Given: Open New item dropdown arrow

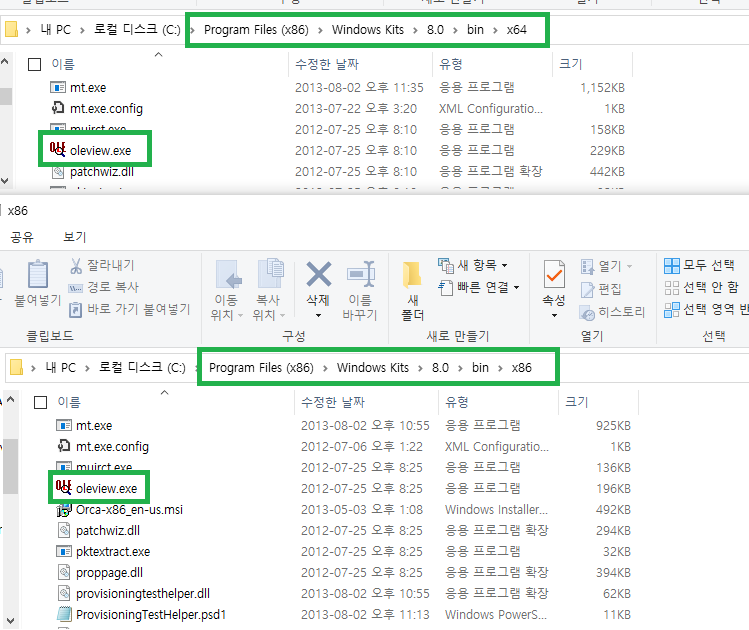Looking at the screenshot, I should pos(504,266).
